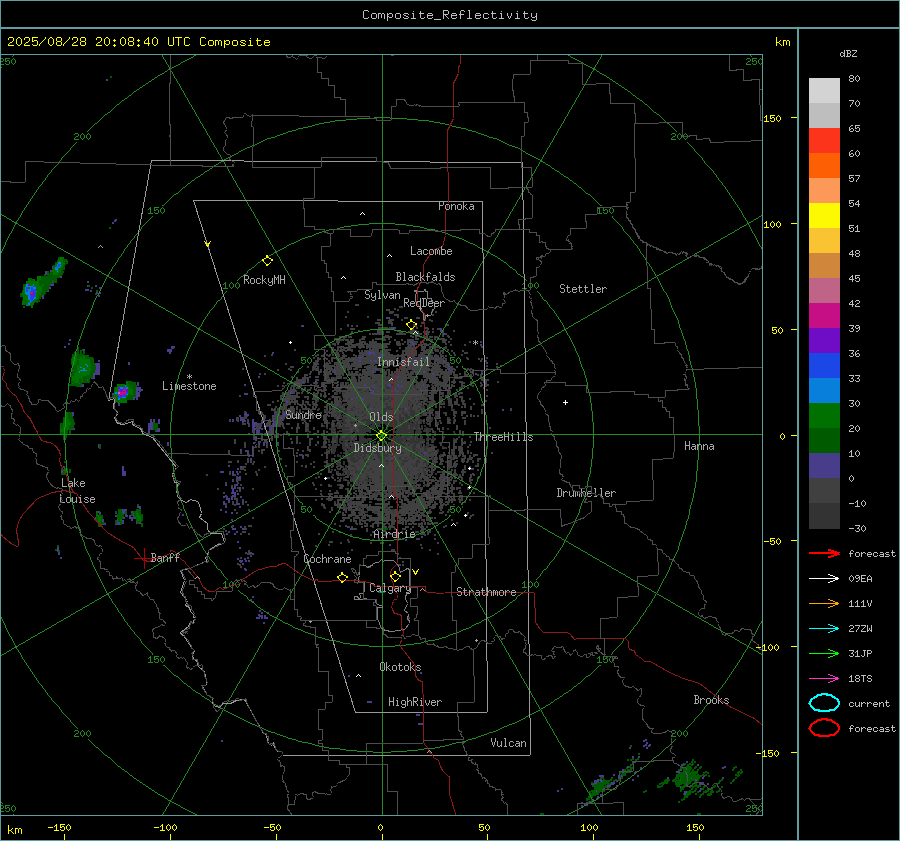Viewport: 900px width, 841px height.
Task: Click the yellow diamond marker near RedDeer
Action: (411, 325)
